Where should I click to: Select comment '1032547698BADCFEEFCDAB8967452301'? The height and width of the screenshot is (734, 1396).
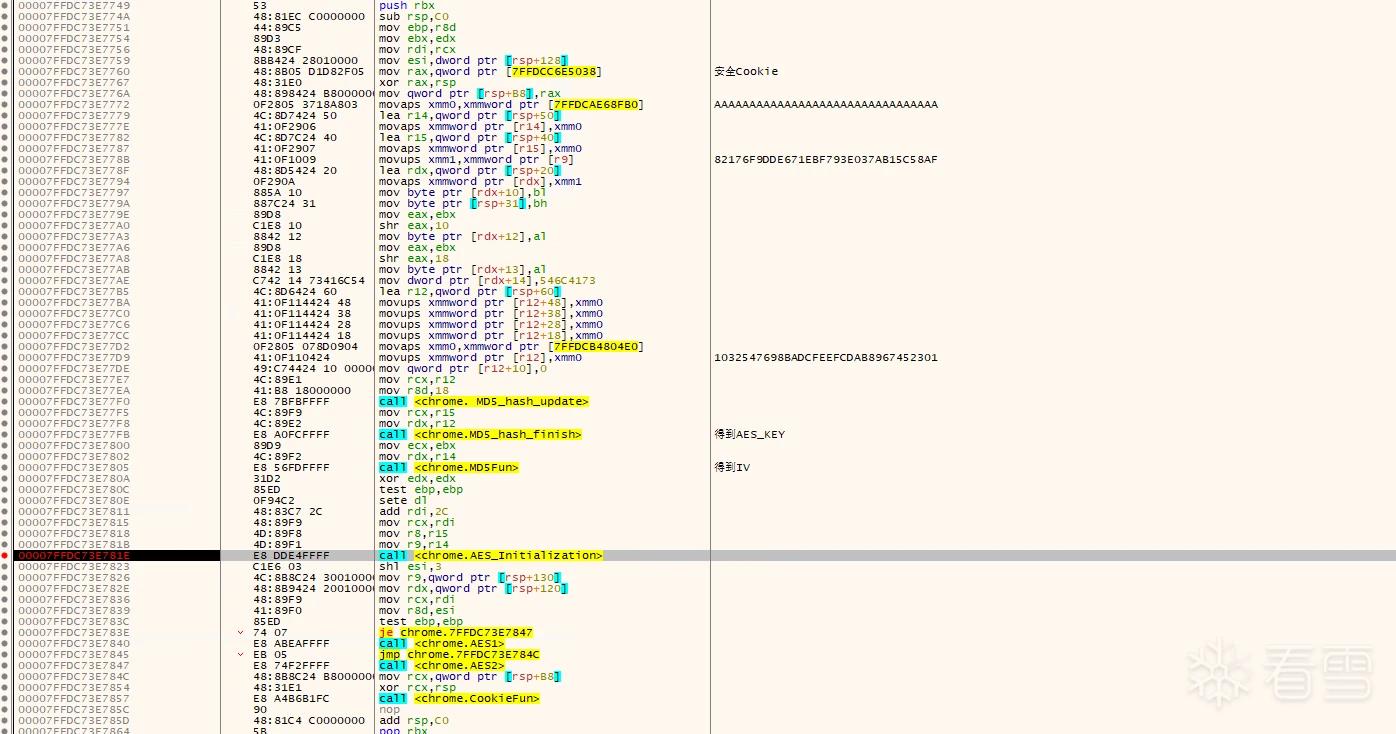click(x=826, y=357)
